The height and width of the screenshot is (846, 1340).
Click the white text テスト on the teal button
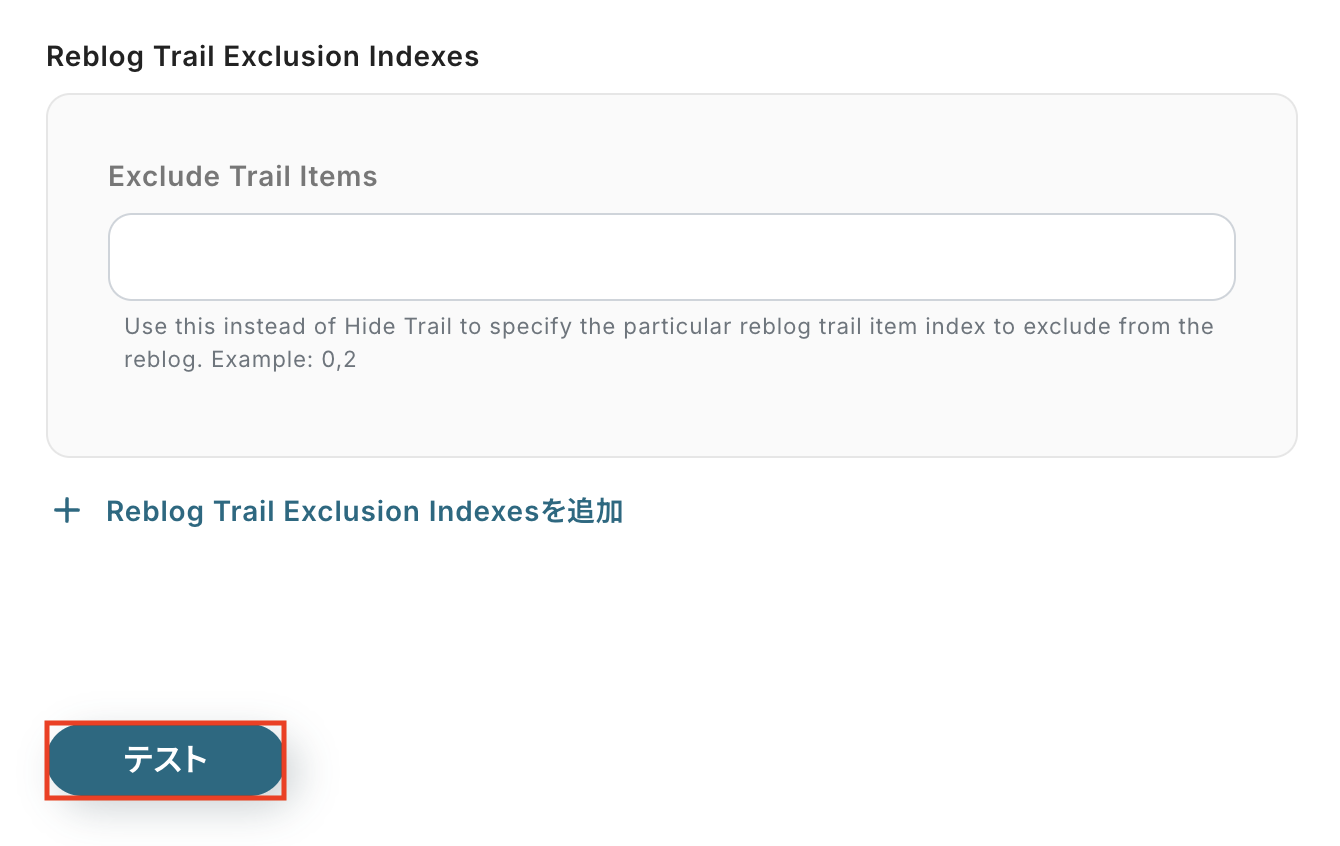point(166,760)
